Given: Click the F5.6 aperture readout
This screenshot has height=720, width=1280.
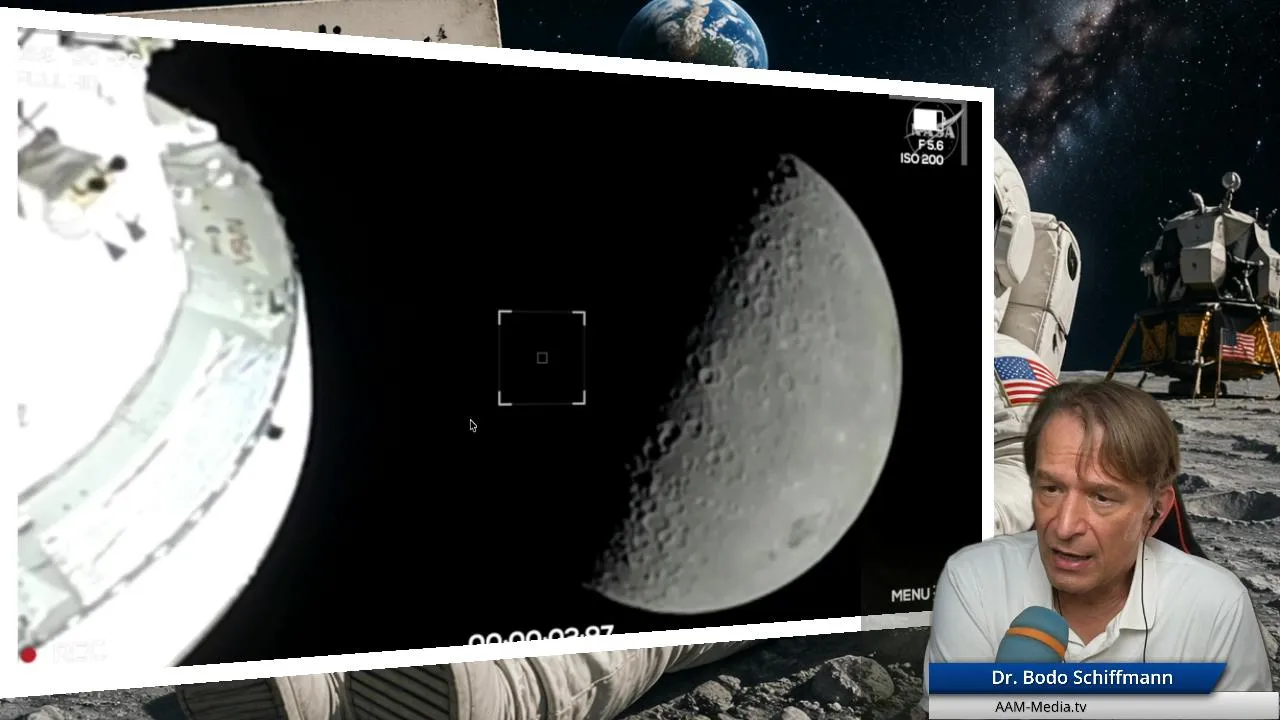Looking at the screenshot, I should pos(930,145).
